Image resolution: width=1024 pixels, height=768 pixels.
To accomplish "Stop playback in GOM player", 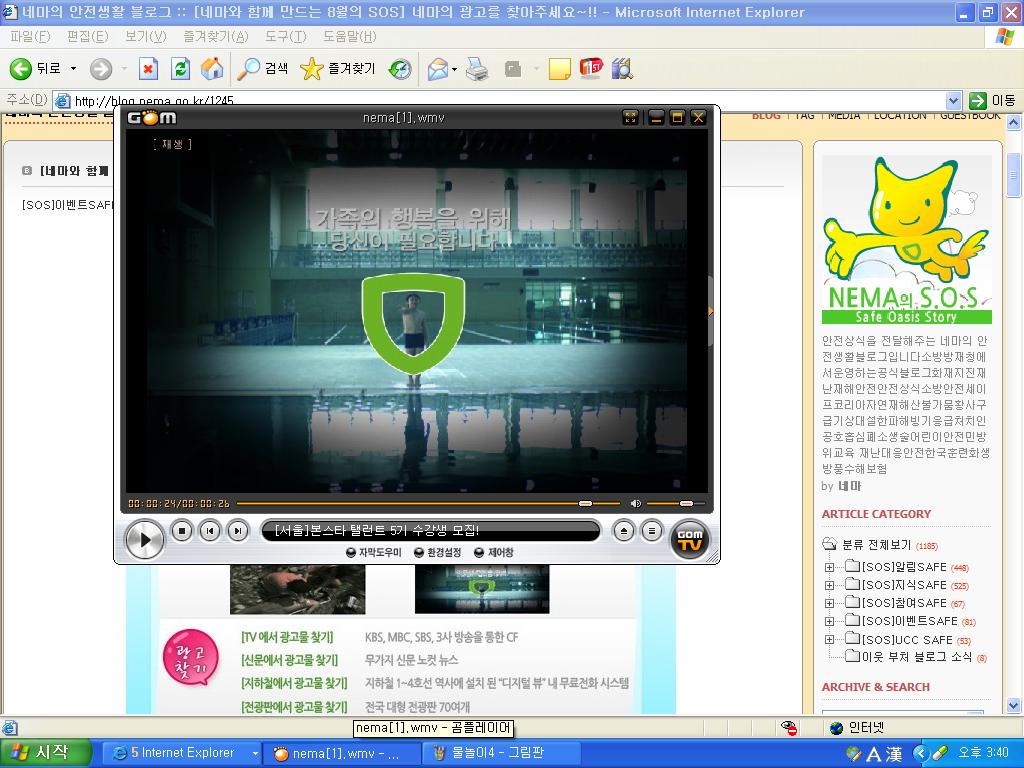I will [x=182, y=531].
